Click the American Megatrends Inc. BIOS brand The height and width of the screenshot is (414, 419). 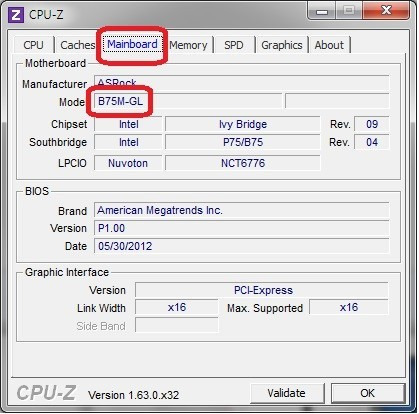tap(242, 210)
